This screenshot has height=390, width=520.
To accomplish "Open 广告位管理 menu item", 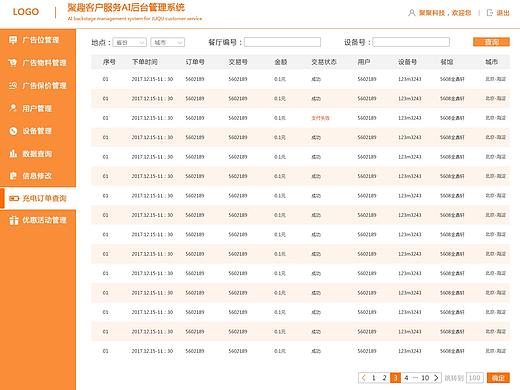I will click(38, 40).
